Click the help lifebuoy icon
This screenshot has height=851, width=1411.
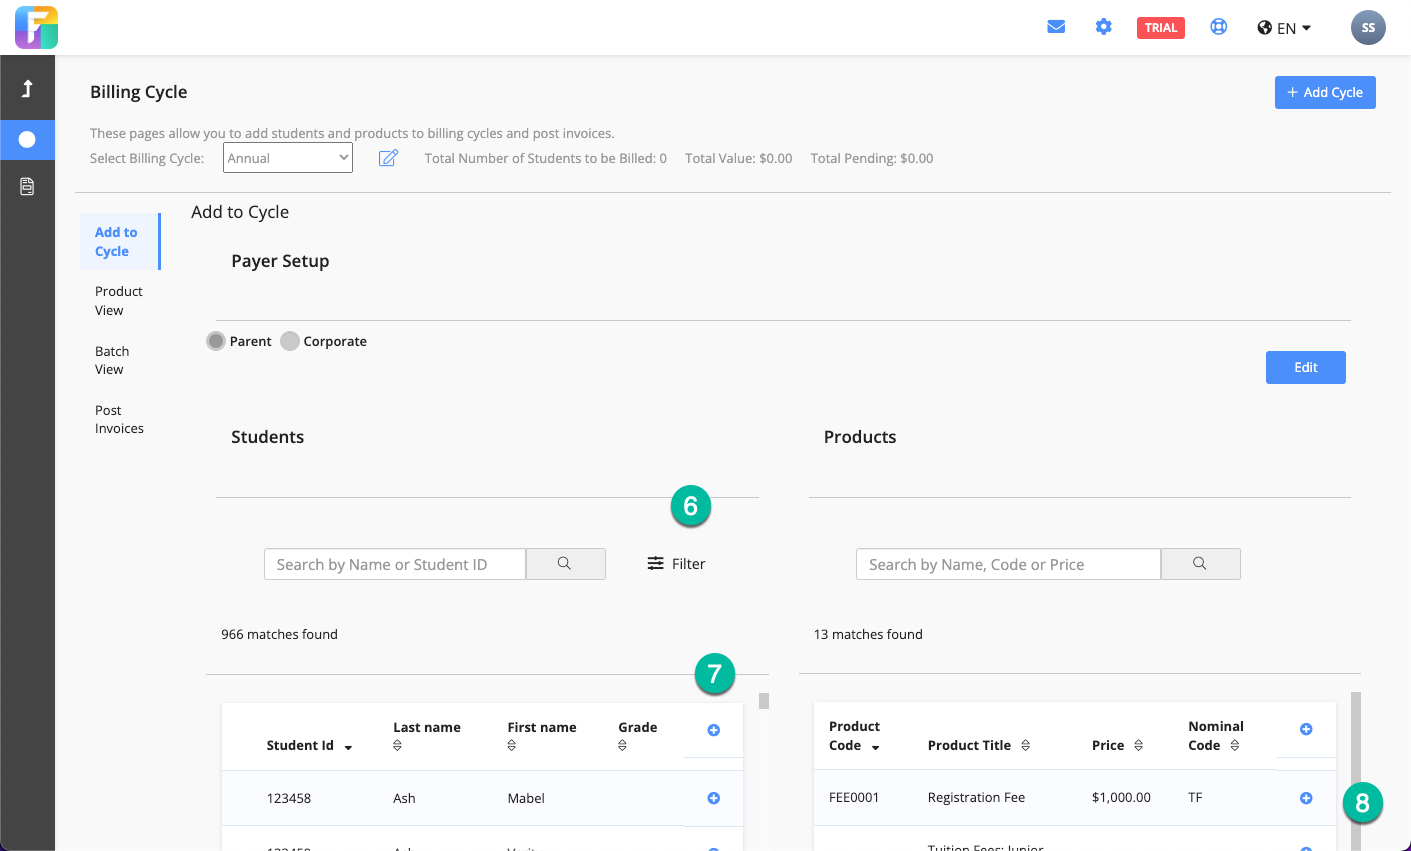click(x=1218, y=27)
